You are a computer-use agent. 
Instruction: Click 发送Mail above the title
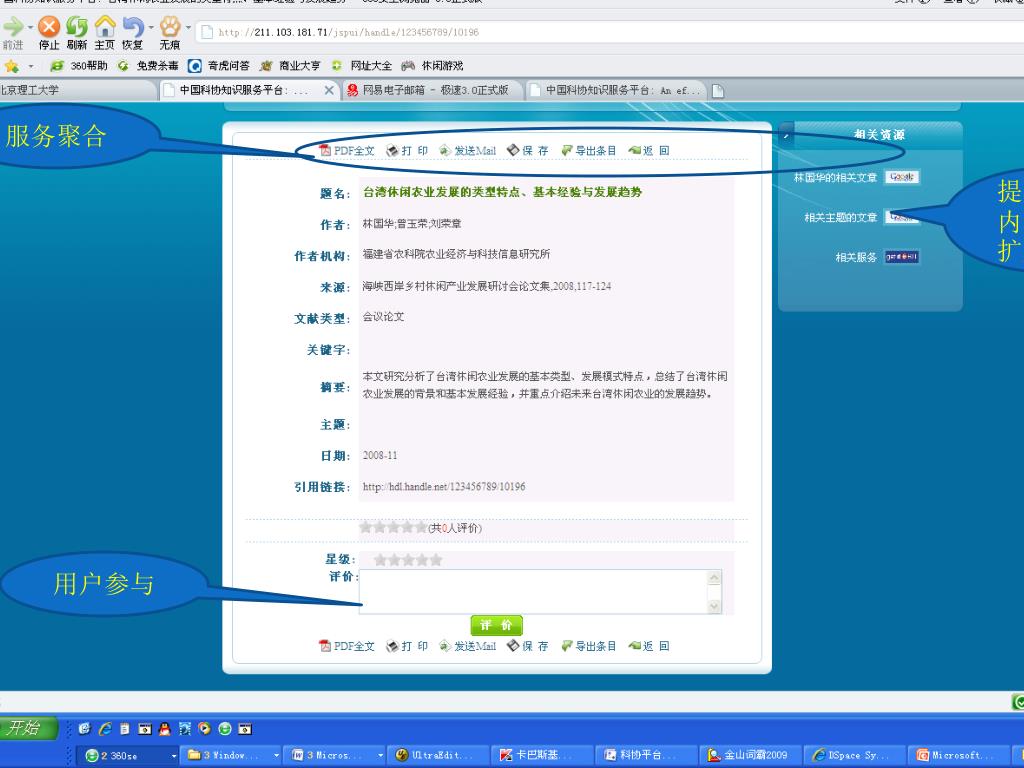468,151
